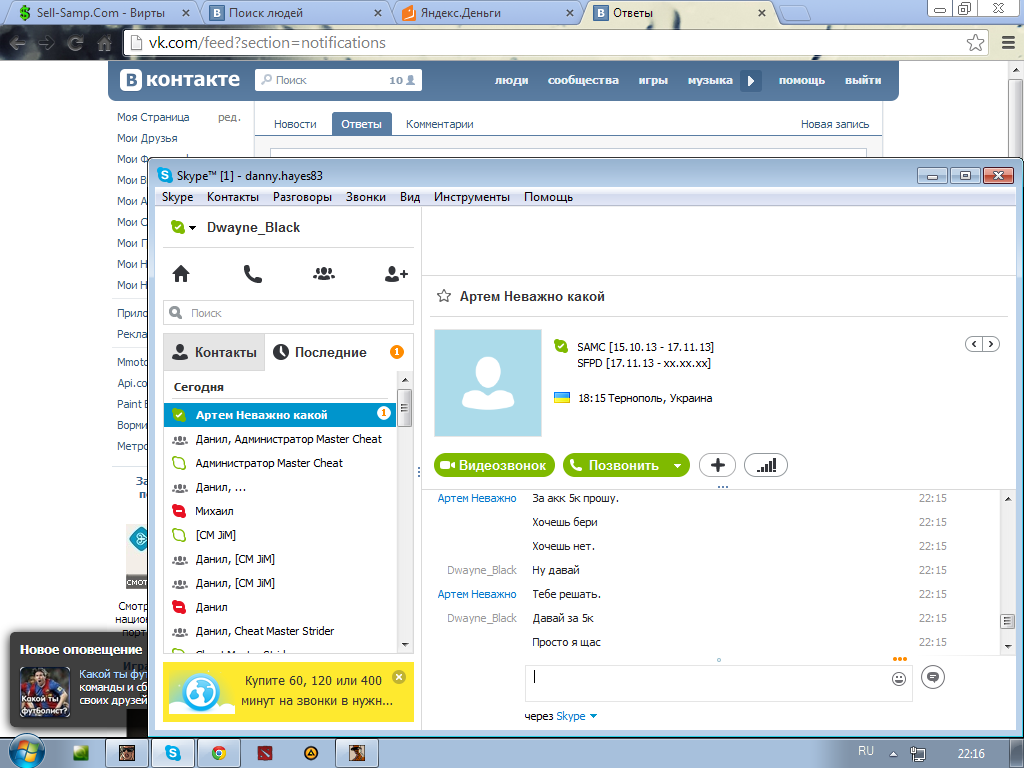Open the Разговоры menu
The width and height of the screenshot is (1024, 768).
click(302, 197)
